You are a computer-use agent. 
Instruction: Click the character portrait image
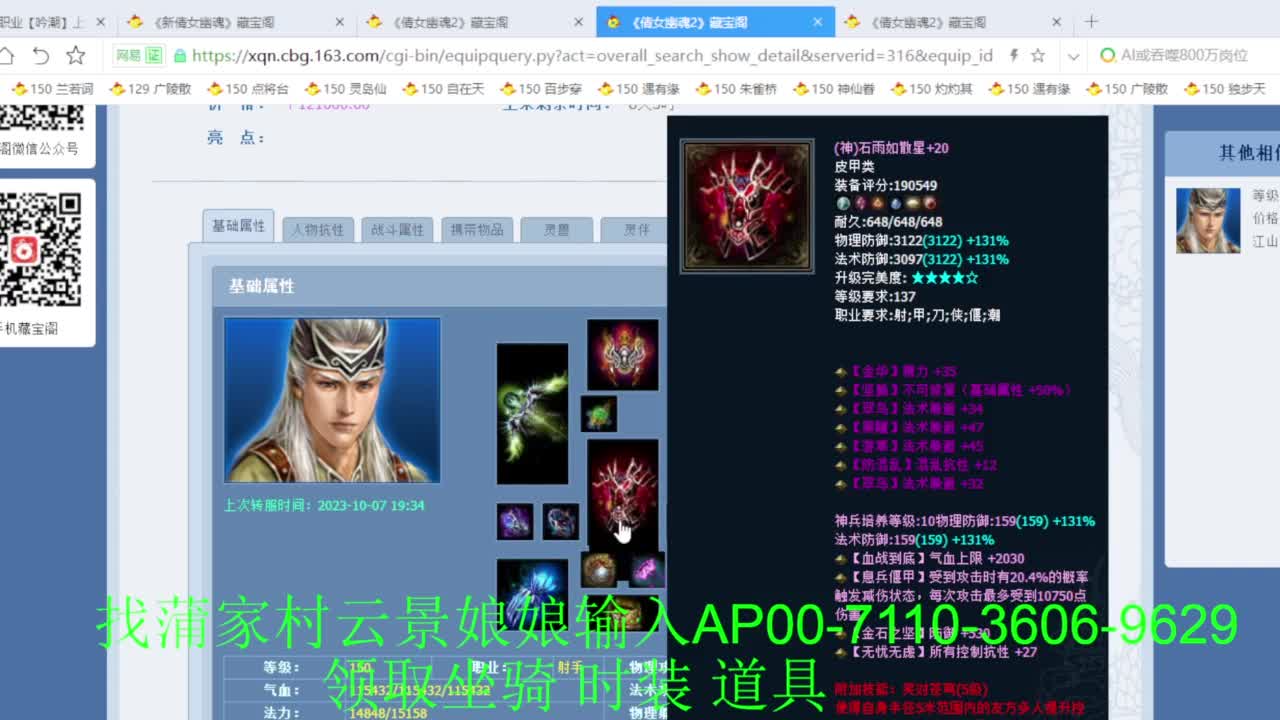pos(332,400)
